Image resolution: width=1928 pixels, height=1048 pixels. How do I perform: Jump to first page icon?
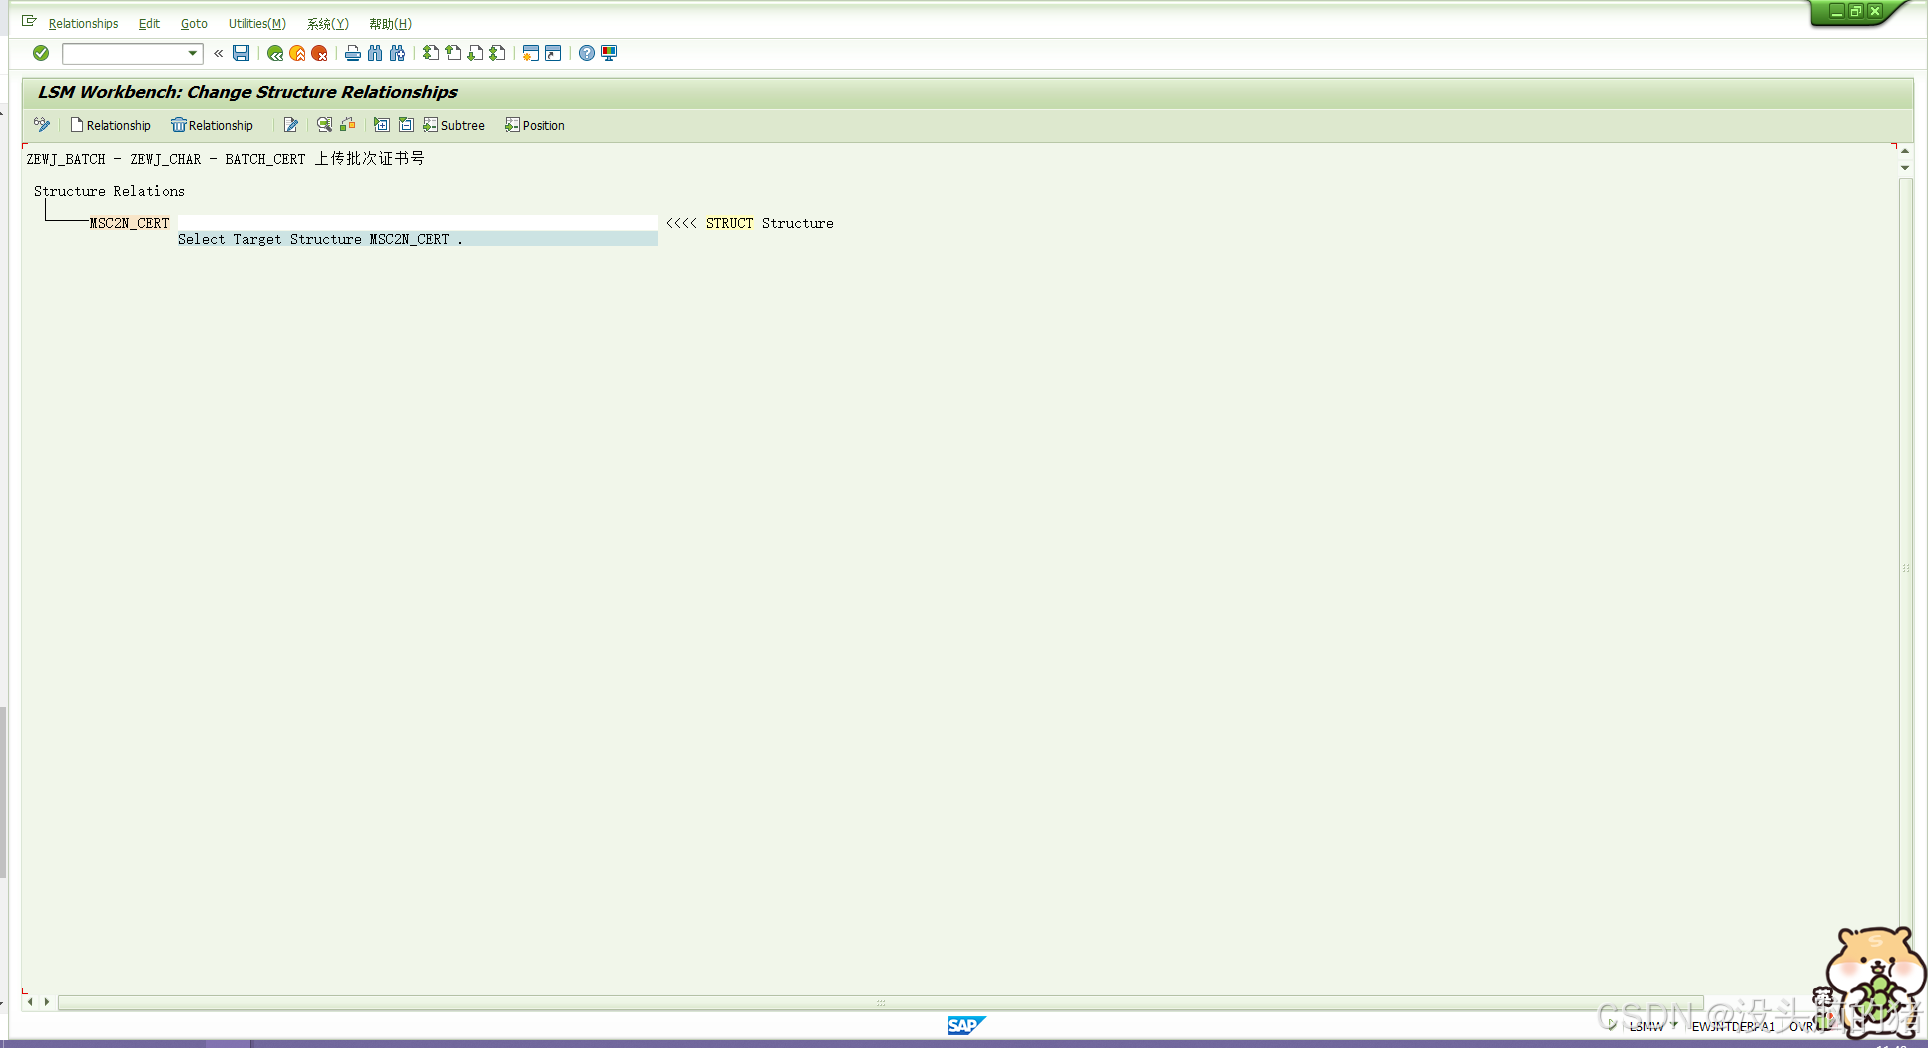[431, 53]
